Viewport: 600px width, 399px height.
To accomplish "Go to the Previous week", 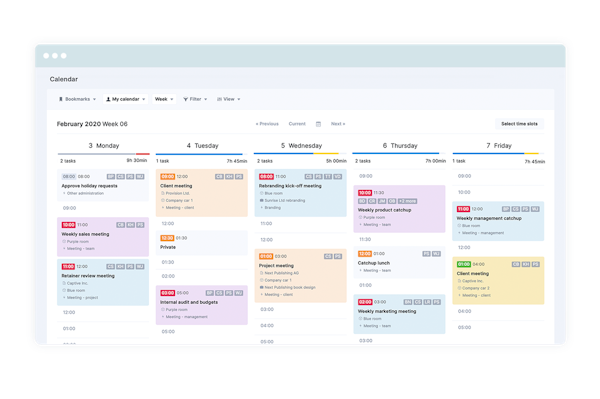I will pos(267,124).
